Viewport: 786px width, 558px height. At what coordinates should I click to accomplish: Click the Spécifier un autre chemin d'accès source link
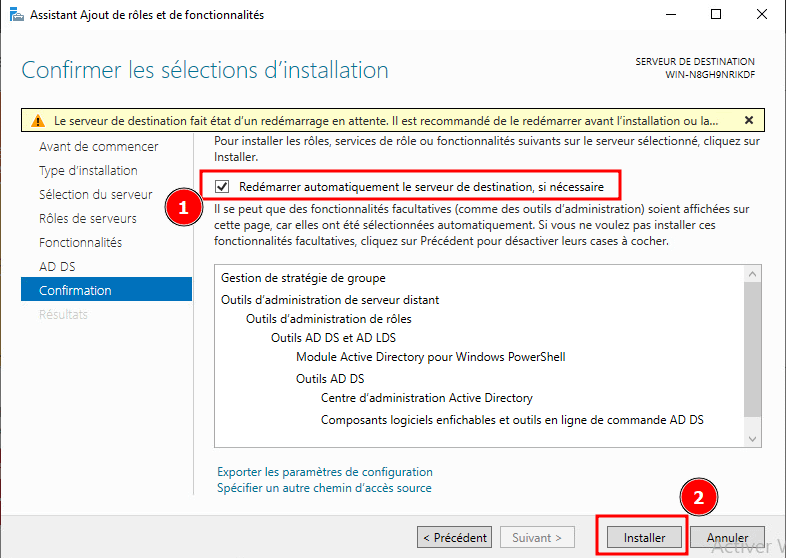point(324,488)
